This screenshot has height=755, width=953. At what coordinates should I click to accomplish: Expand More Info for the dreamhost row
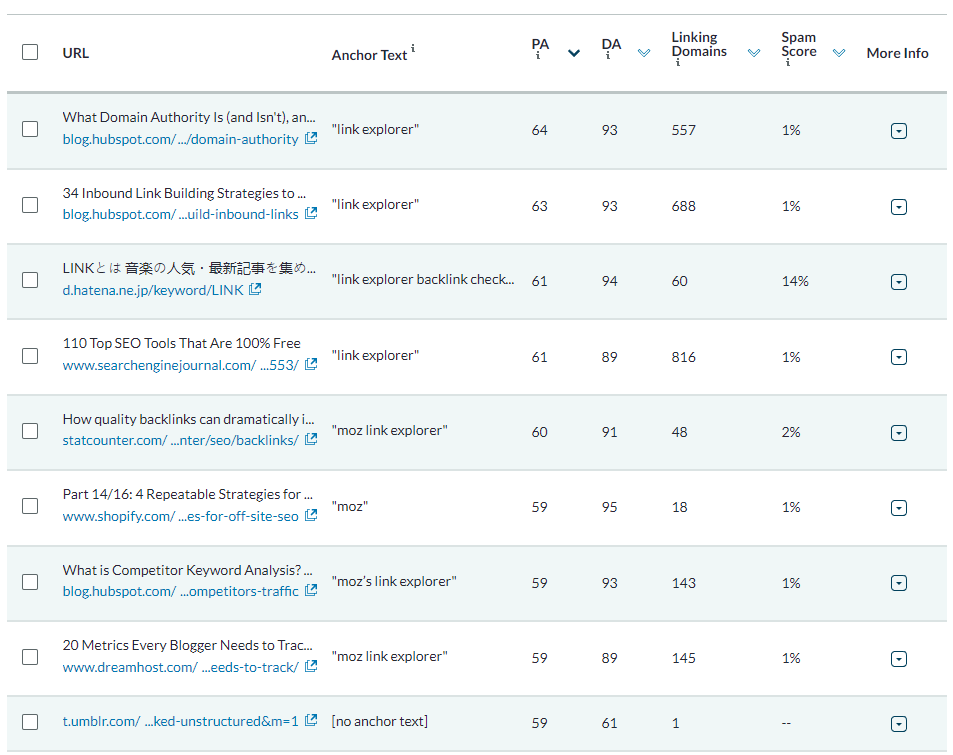898,657
